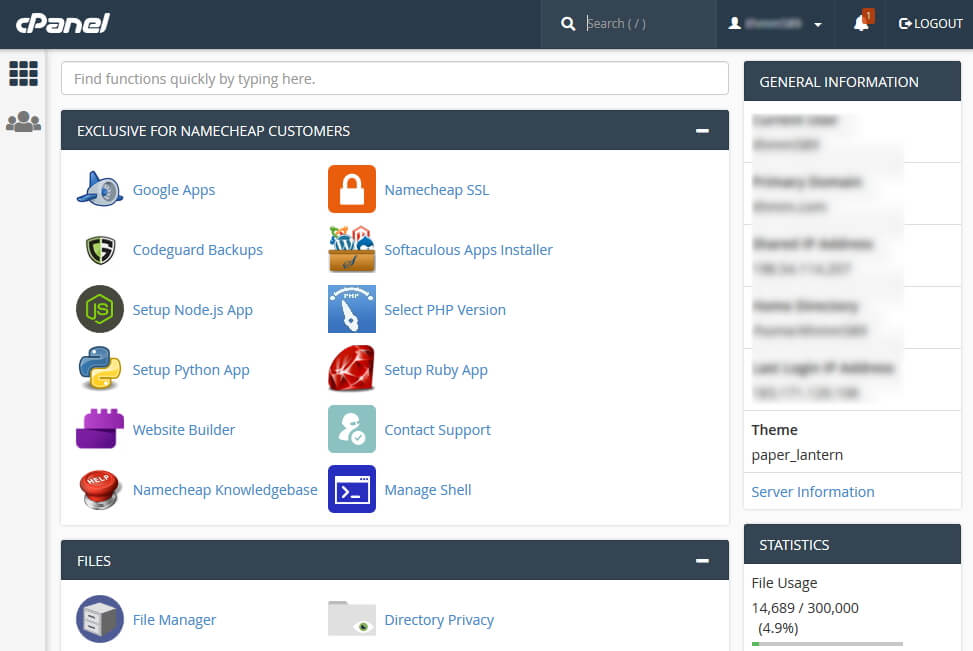Click the File Usage progress bar
973x651 pixels.
tap(827, 644)
